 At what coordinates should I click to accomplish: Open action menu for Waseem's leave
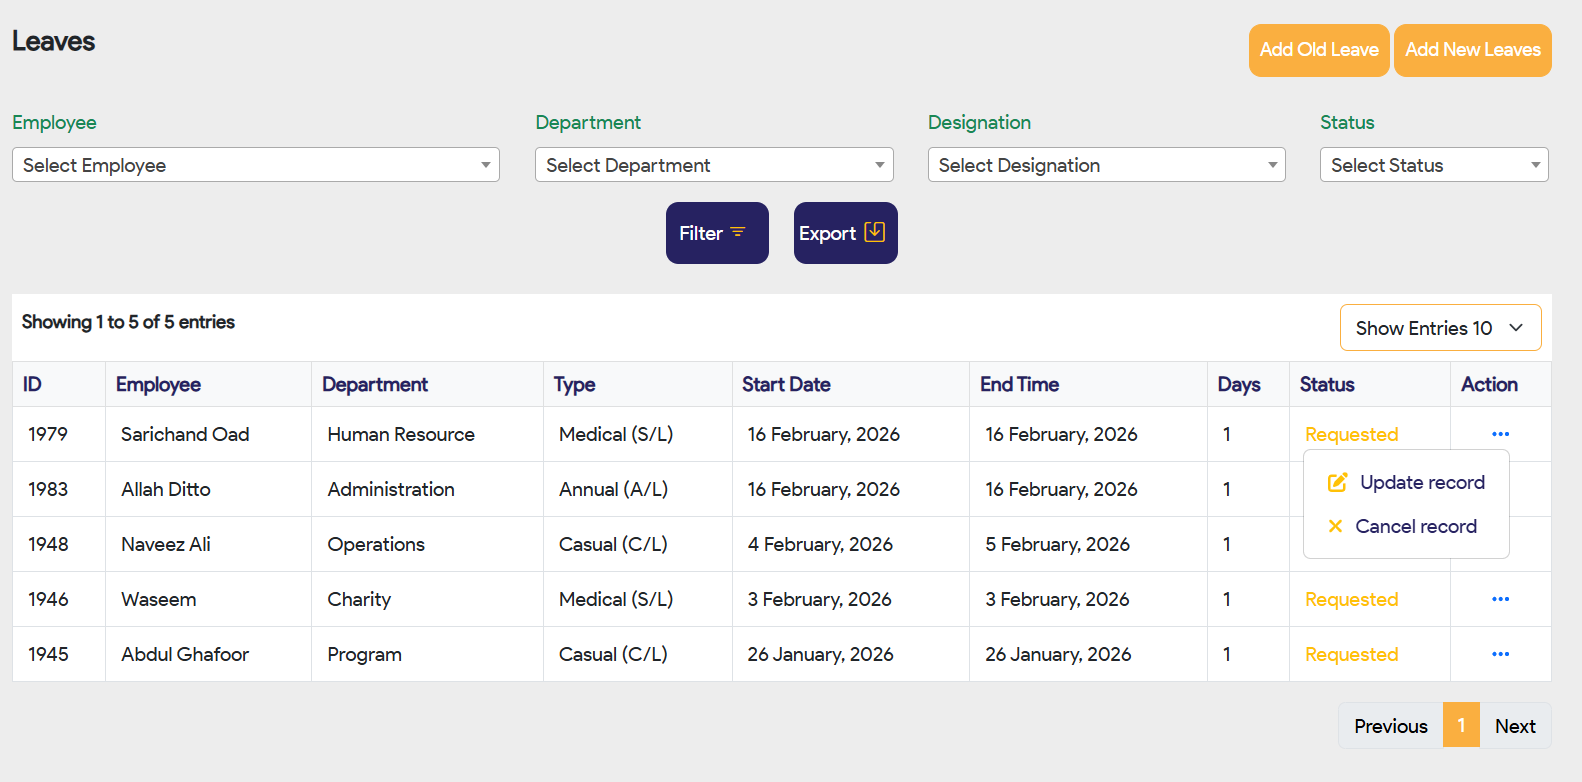pos(1500,599)
